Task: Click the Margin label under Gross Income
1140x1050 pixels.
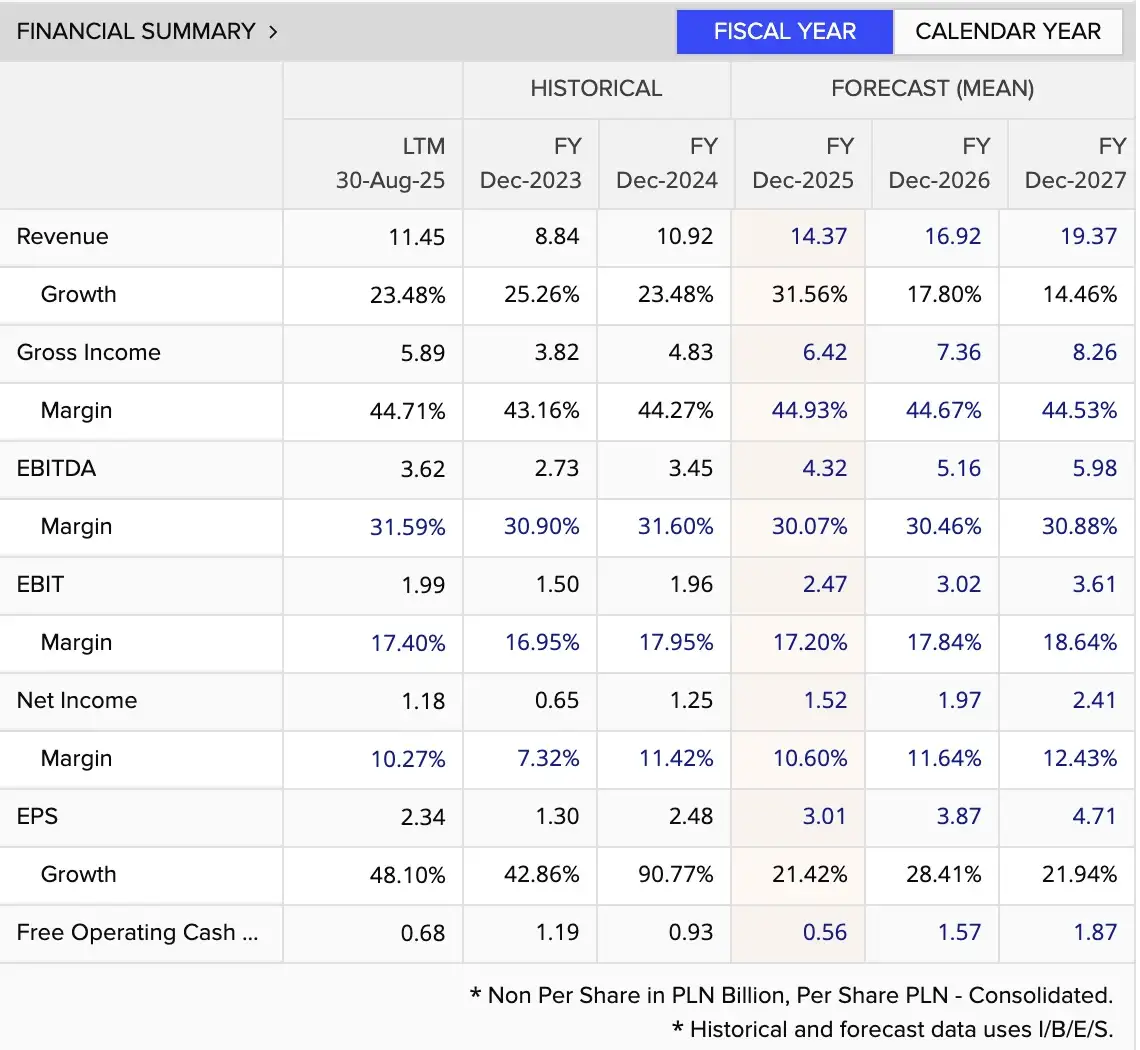Action: coord(76,411)
